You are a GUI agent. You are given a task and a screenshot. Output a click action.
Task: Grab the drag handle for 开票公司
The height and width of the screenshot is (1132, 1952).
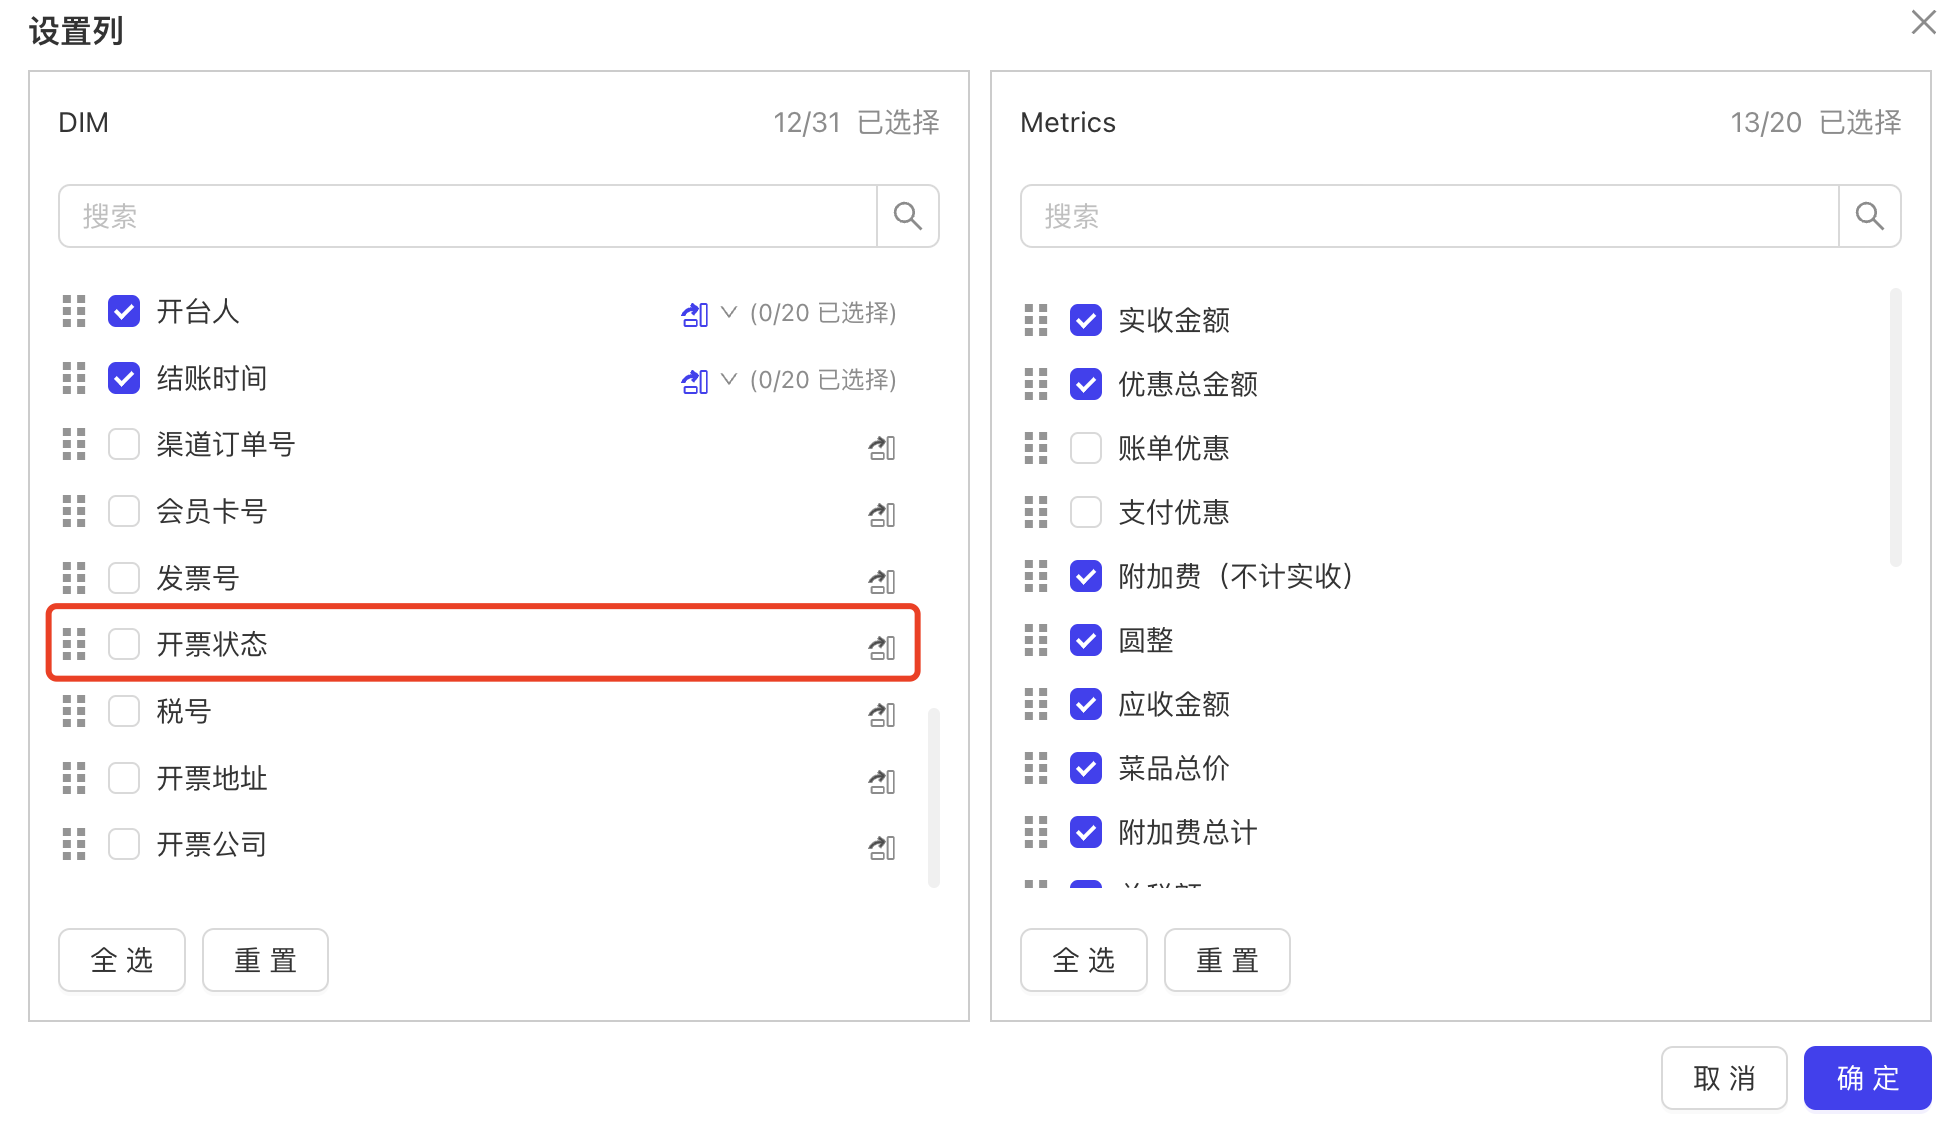(x=74, y=844)
